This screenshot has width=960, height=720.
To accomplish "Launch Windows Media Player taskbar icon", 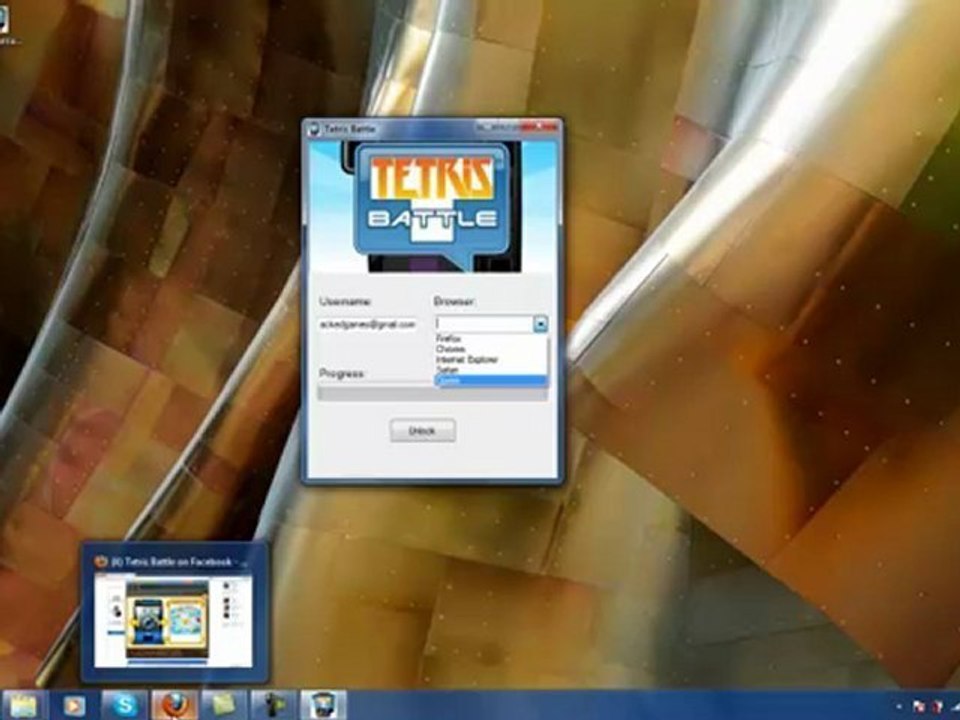I will [x=74, y=706].
